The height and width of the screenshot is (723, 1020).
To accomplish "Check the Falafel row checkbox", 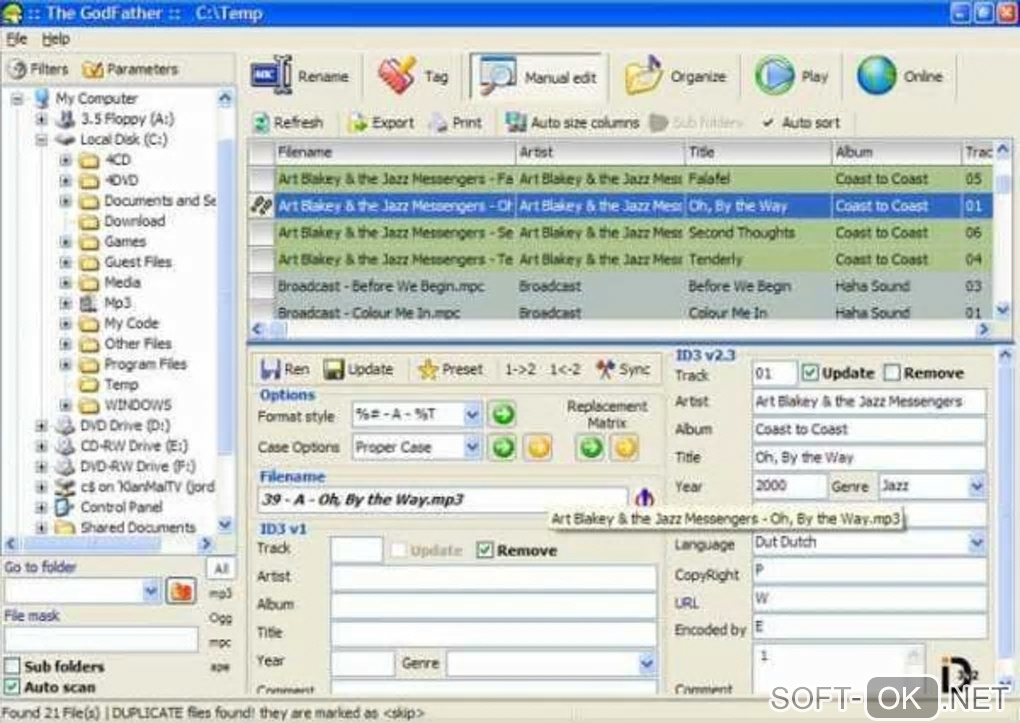I will click(x=262, y=179).
